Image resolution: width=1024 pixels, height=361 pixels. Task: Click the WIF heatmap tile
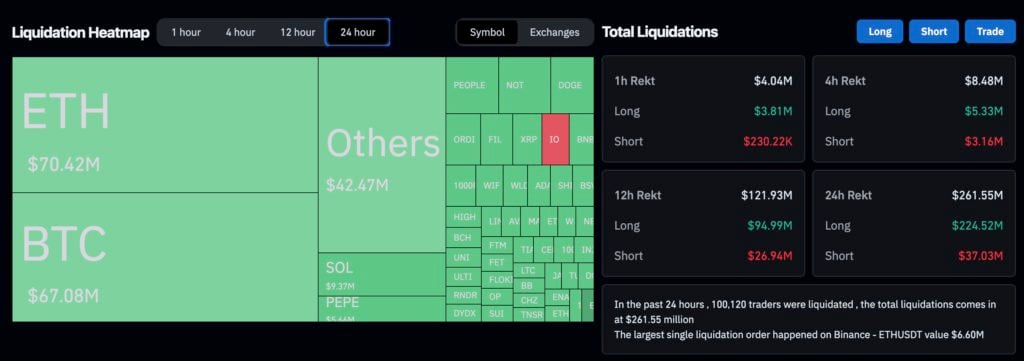(x=489, y=185)
